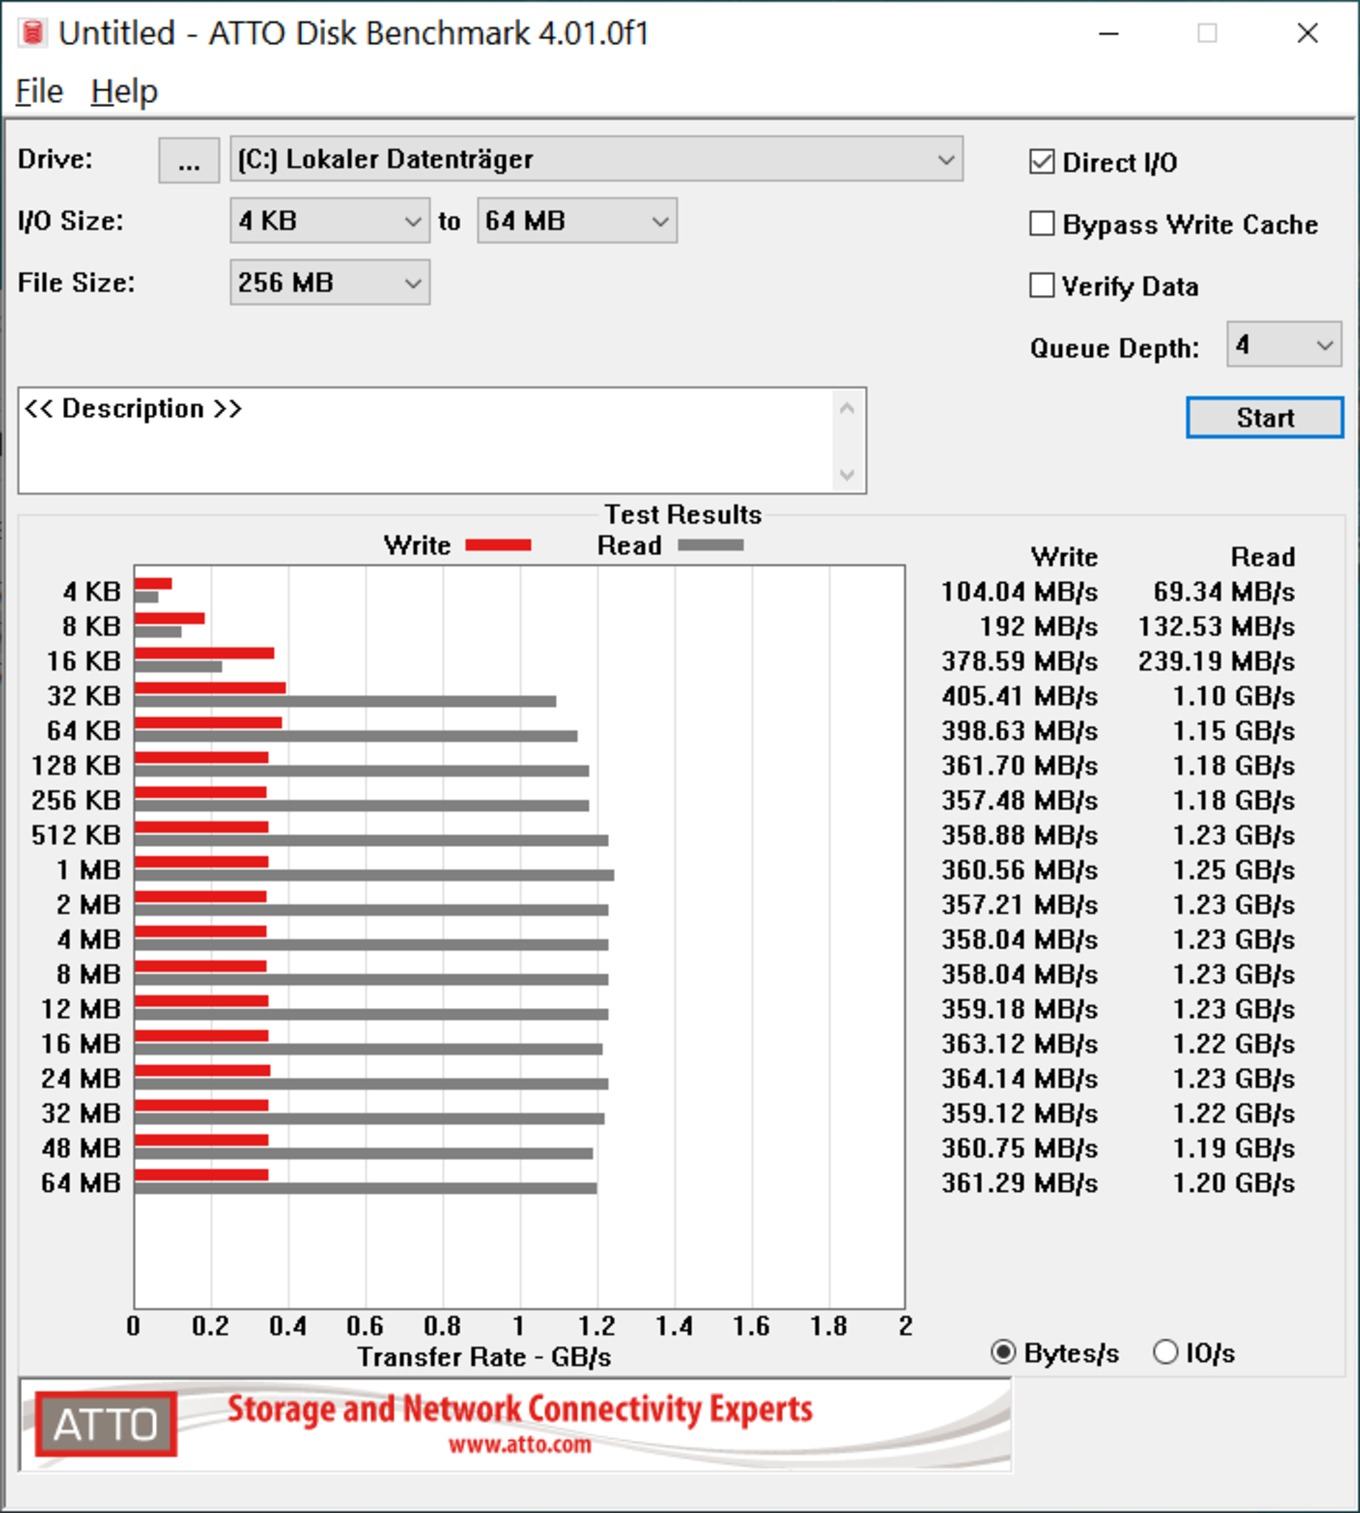1360x1513 pixels.
Task: Open the File Size 256 MB dropdown
Action: [330, 283]
